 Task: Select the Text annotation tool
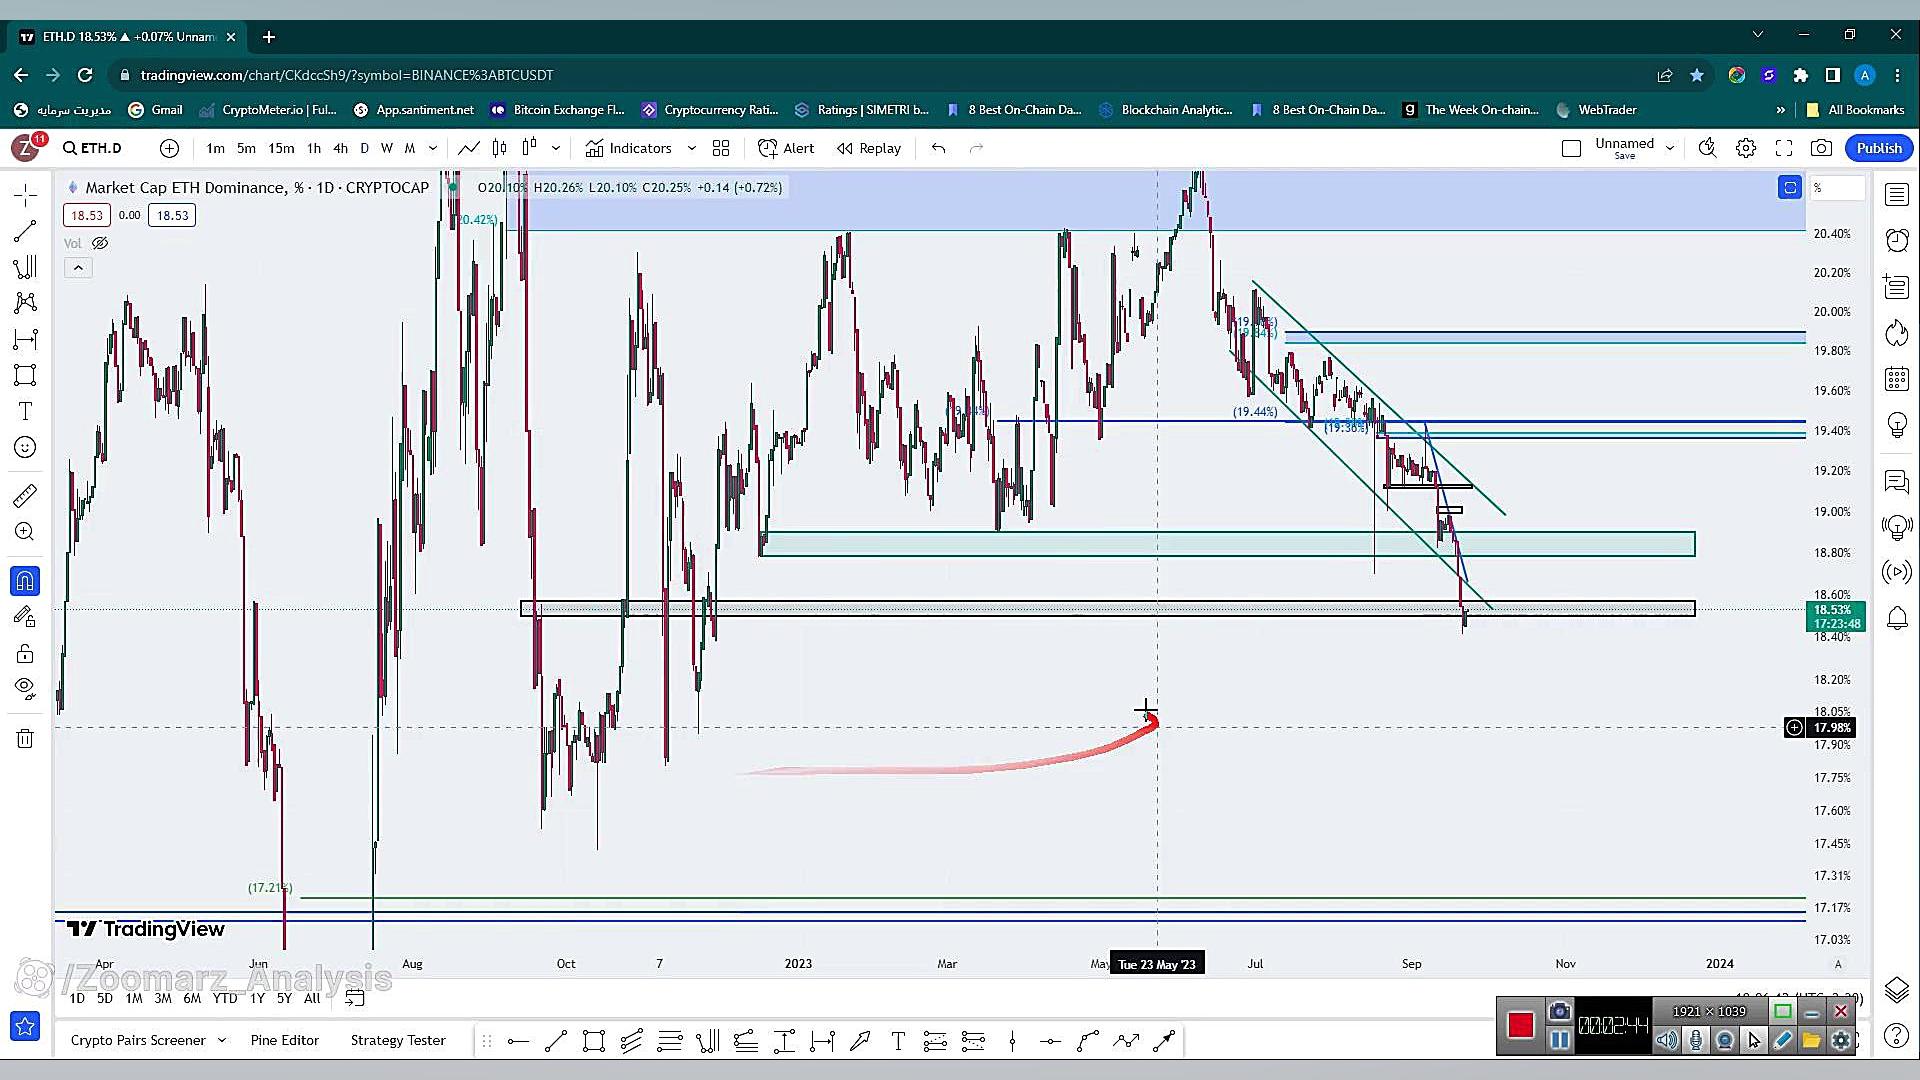pos(25,411)
